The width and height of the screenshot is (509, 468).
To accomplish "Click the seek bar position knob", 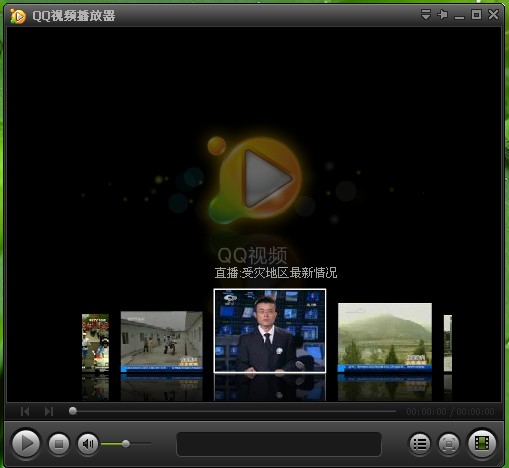I will tap(73, 411).
